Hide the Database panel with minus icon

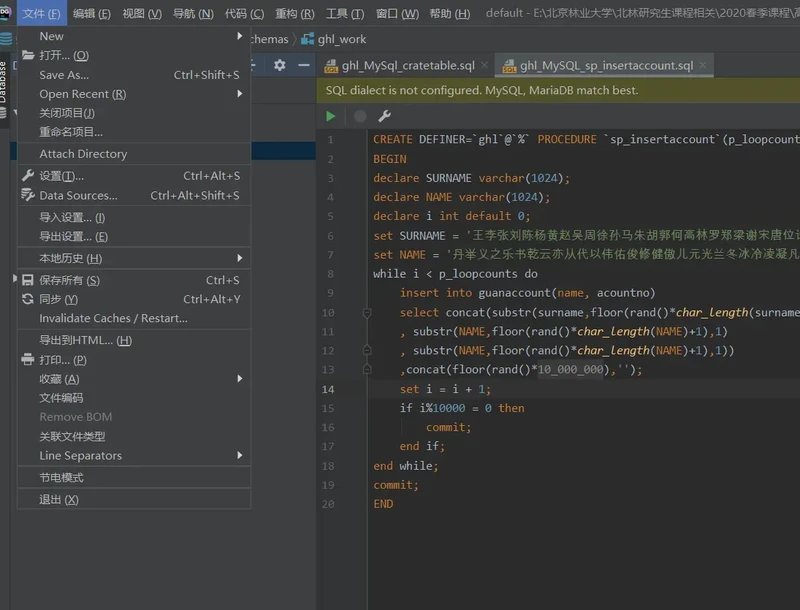point(304,65)
